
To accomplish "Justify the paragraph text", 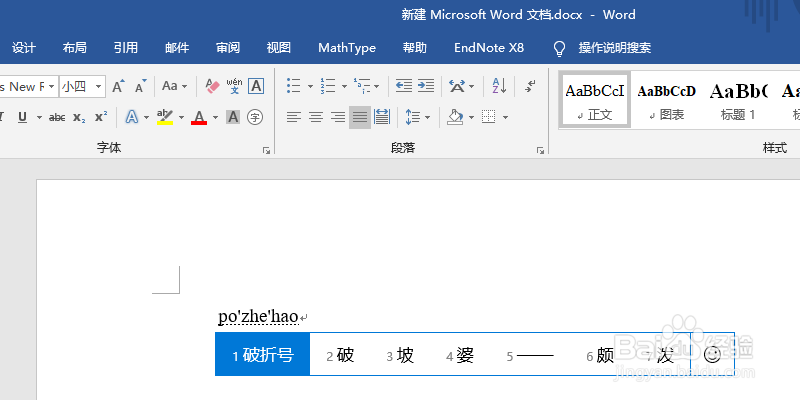I will (360, 117).
